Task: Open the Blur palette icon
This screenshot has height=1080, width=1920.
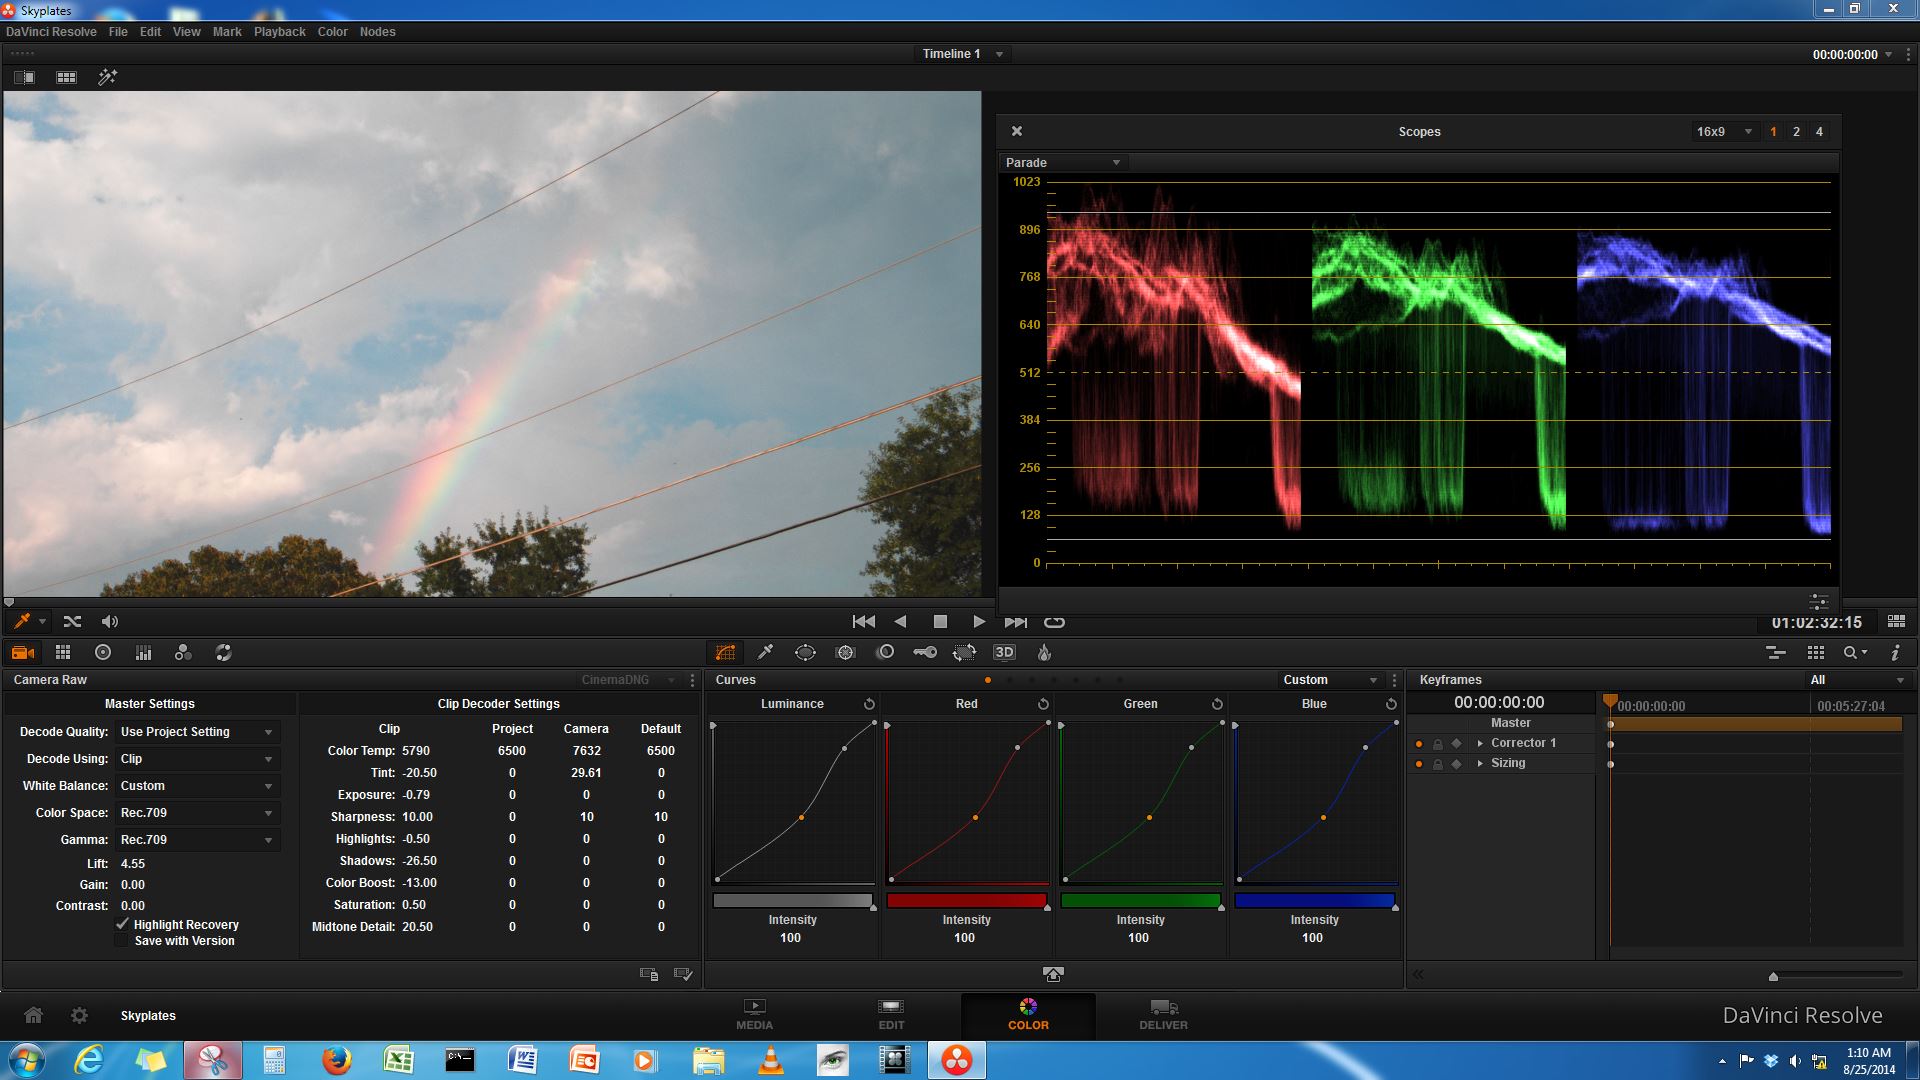Action: tap(885, 652)
